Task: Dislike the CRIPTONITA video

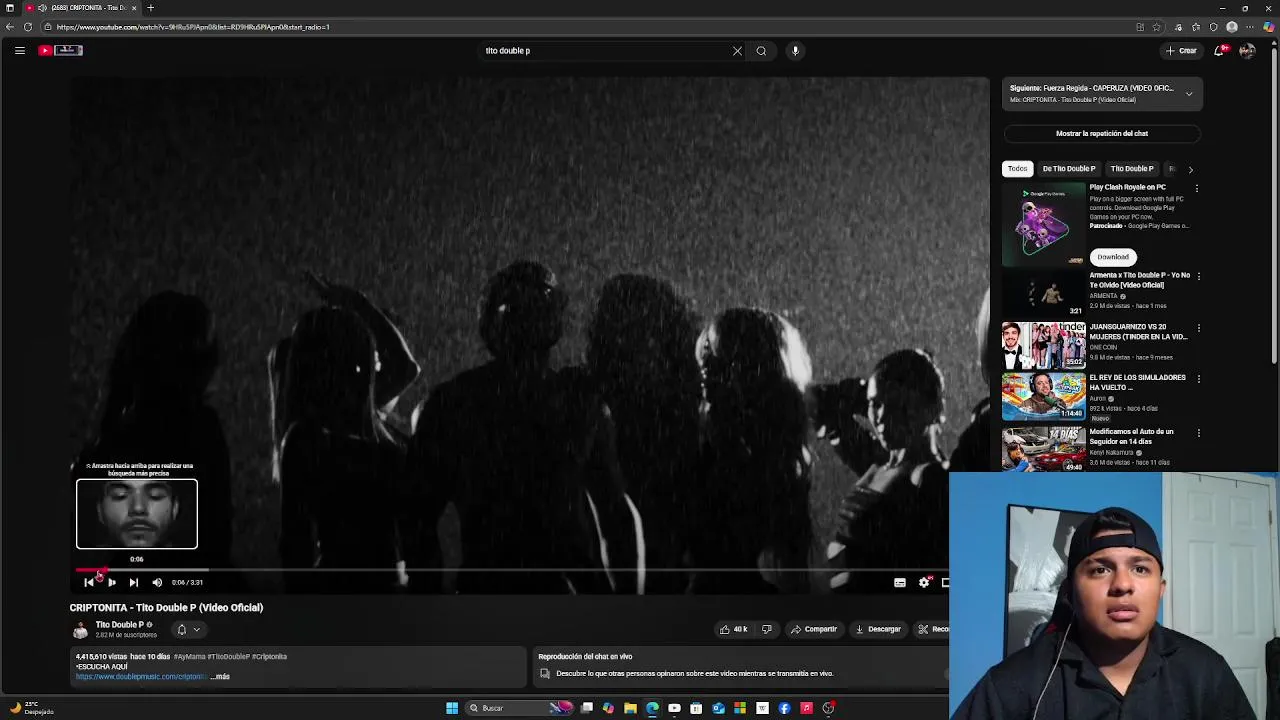Action: [x=767, y=629]
